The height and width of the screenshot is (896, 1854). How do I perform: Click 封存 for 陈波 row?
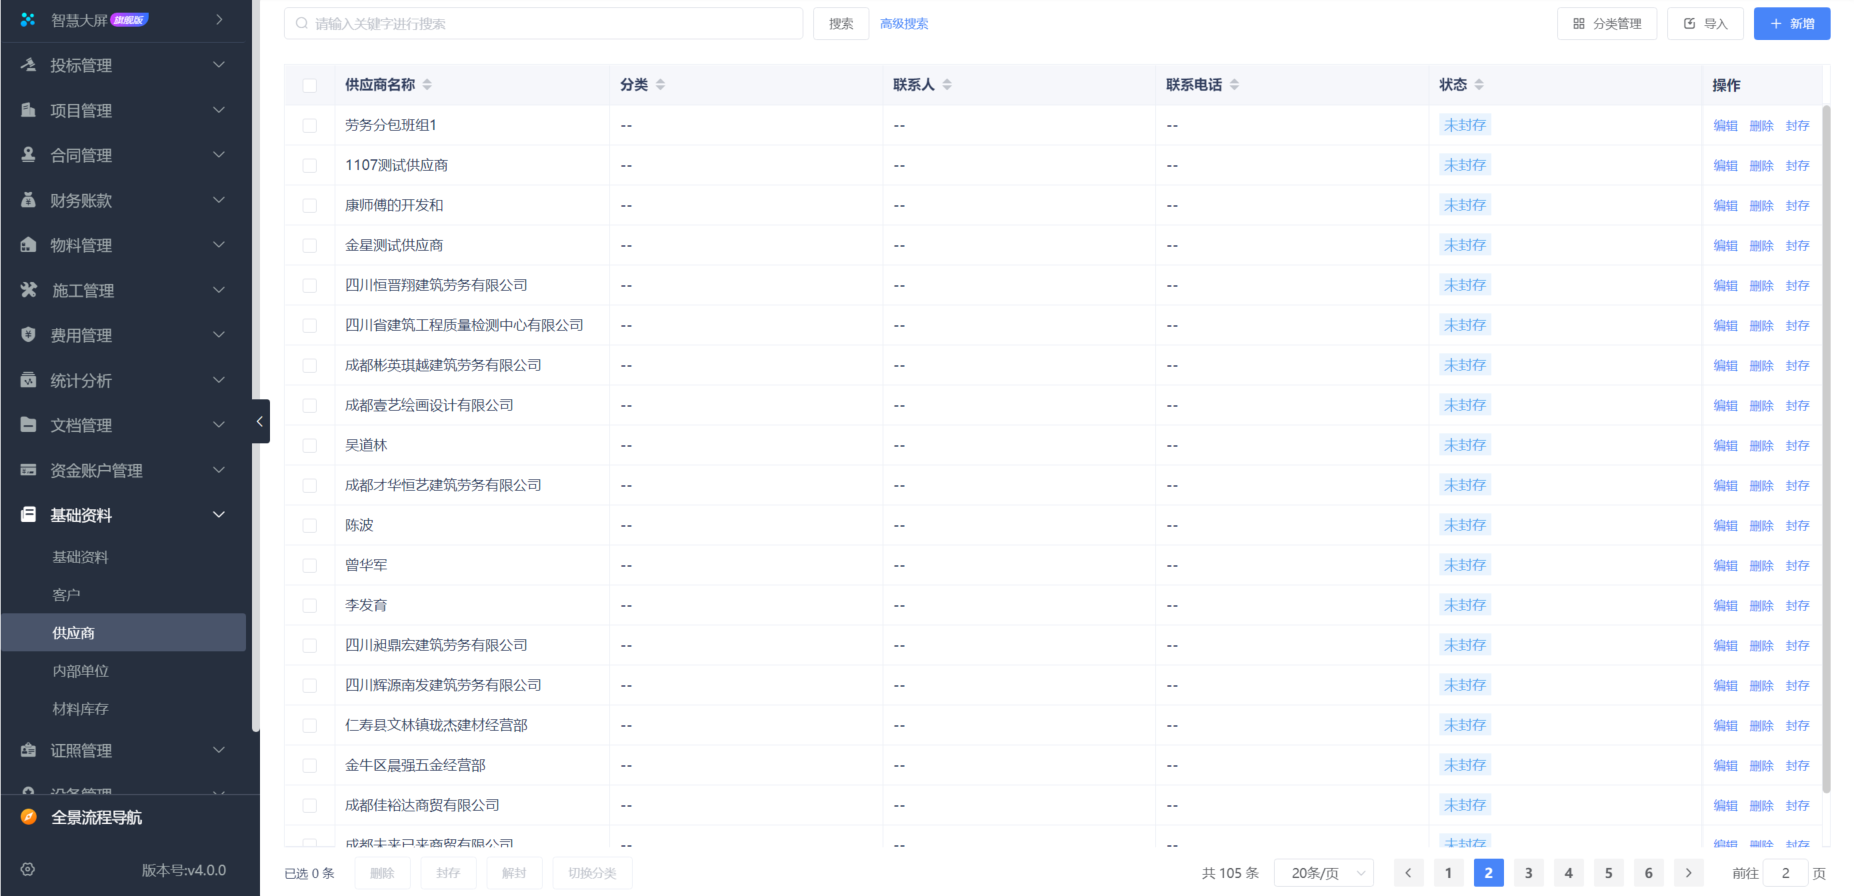[1797, 526]
